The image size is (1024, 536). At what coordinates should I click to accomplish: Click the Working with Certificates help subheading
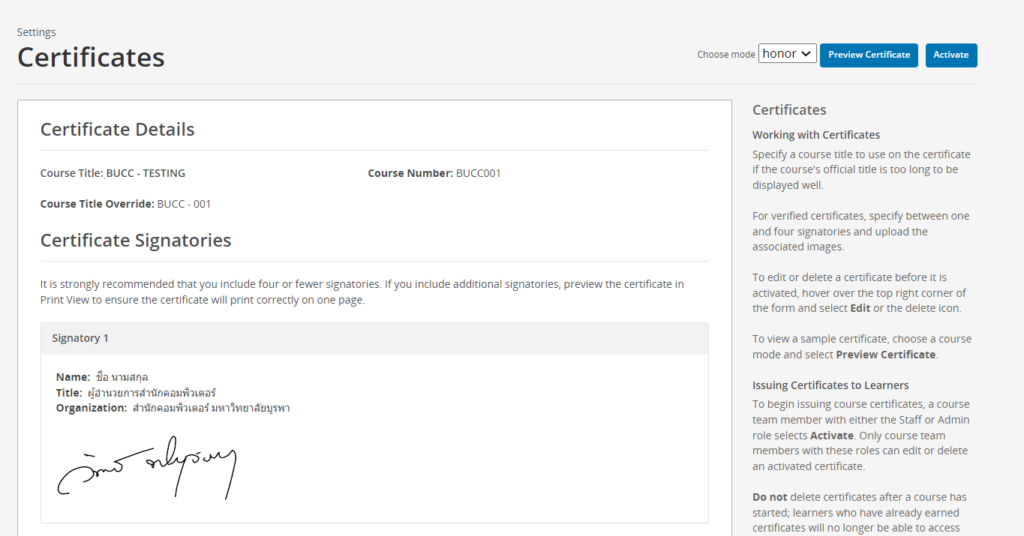click(x=815, y=135)
